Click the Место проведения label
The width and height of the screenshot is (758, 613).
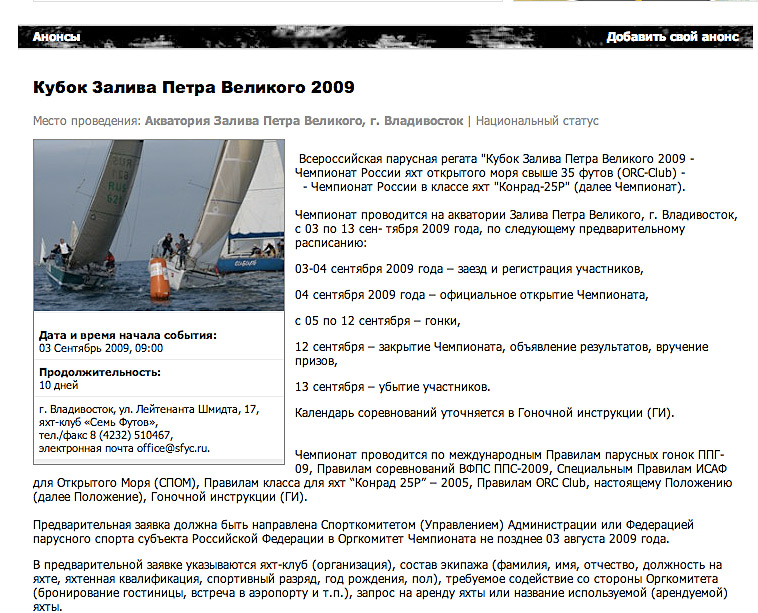[x=87, y=121]
